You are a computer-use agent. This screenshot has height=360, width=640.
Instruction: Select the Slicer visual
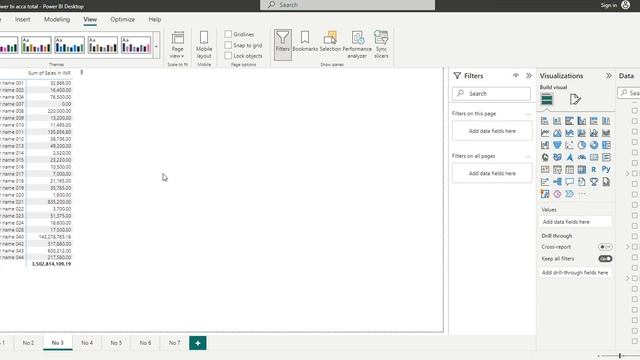pos(557,170)
